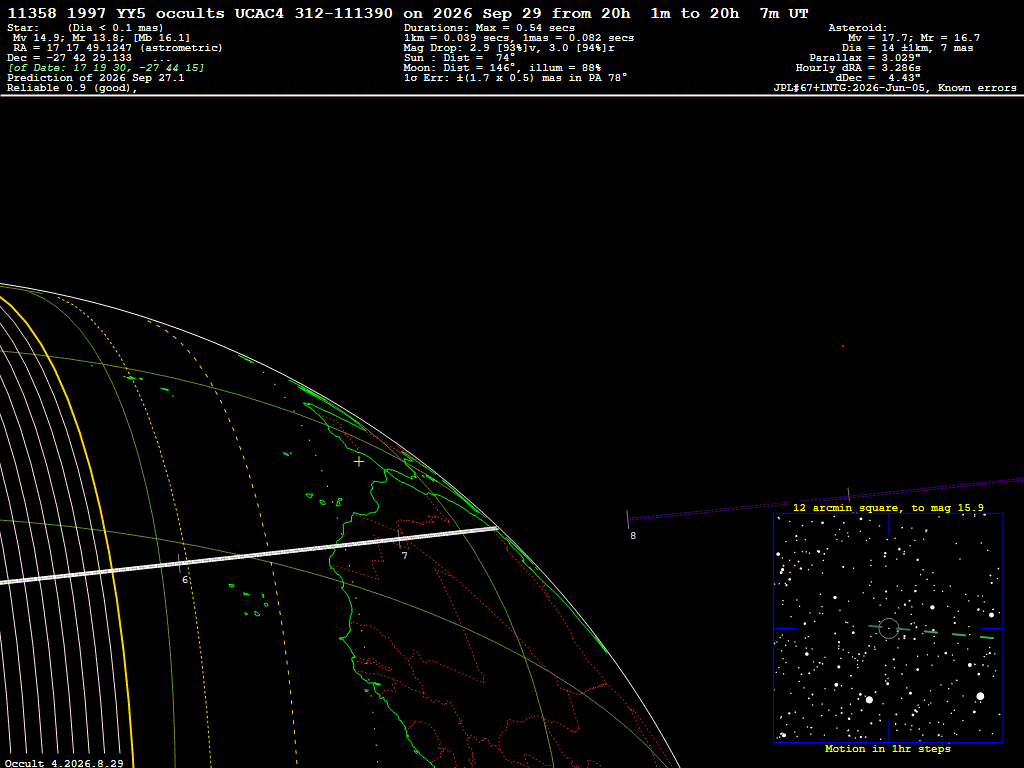Open the blue-bordered star chart inset
The width and height of the screenshot is (1024, 768).
tap(888, 628)
